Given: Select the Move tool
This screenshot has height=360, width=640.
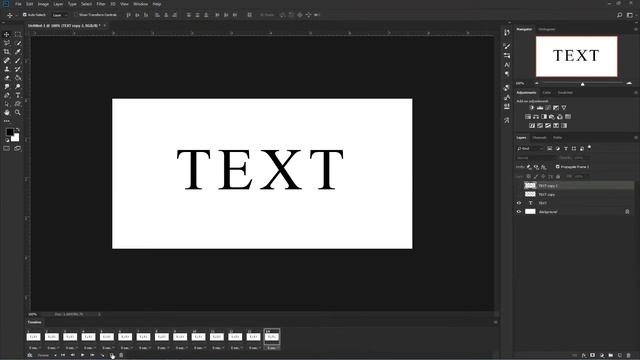Looking at the screenshot, I should (x=7, y=35).
